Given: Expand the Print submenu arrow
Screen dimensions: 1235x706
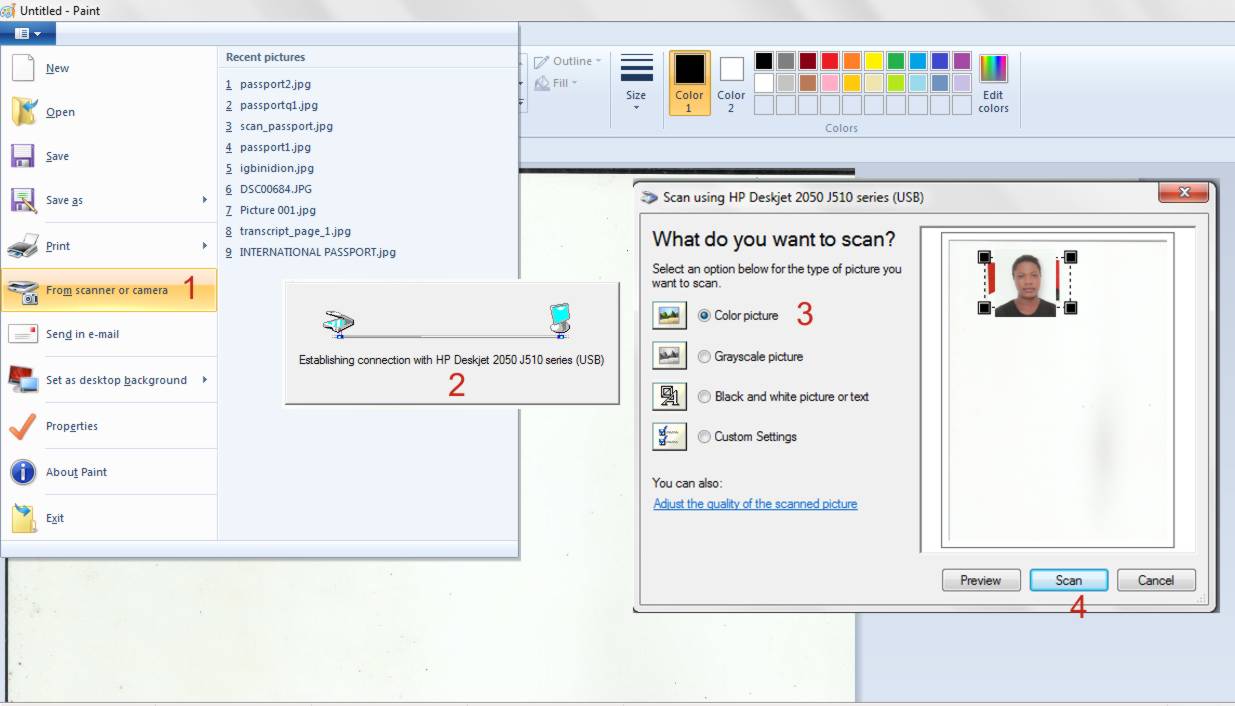Looking at the screenshot, I should (205, 245).
